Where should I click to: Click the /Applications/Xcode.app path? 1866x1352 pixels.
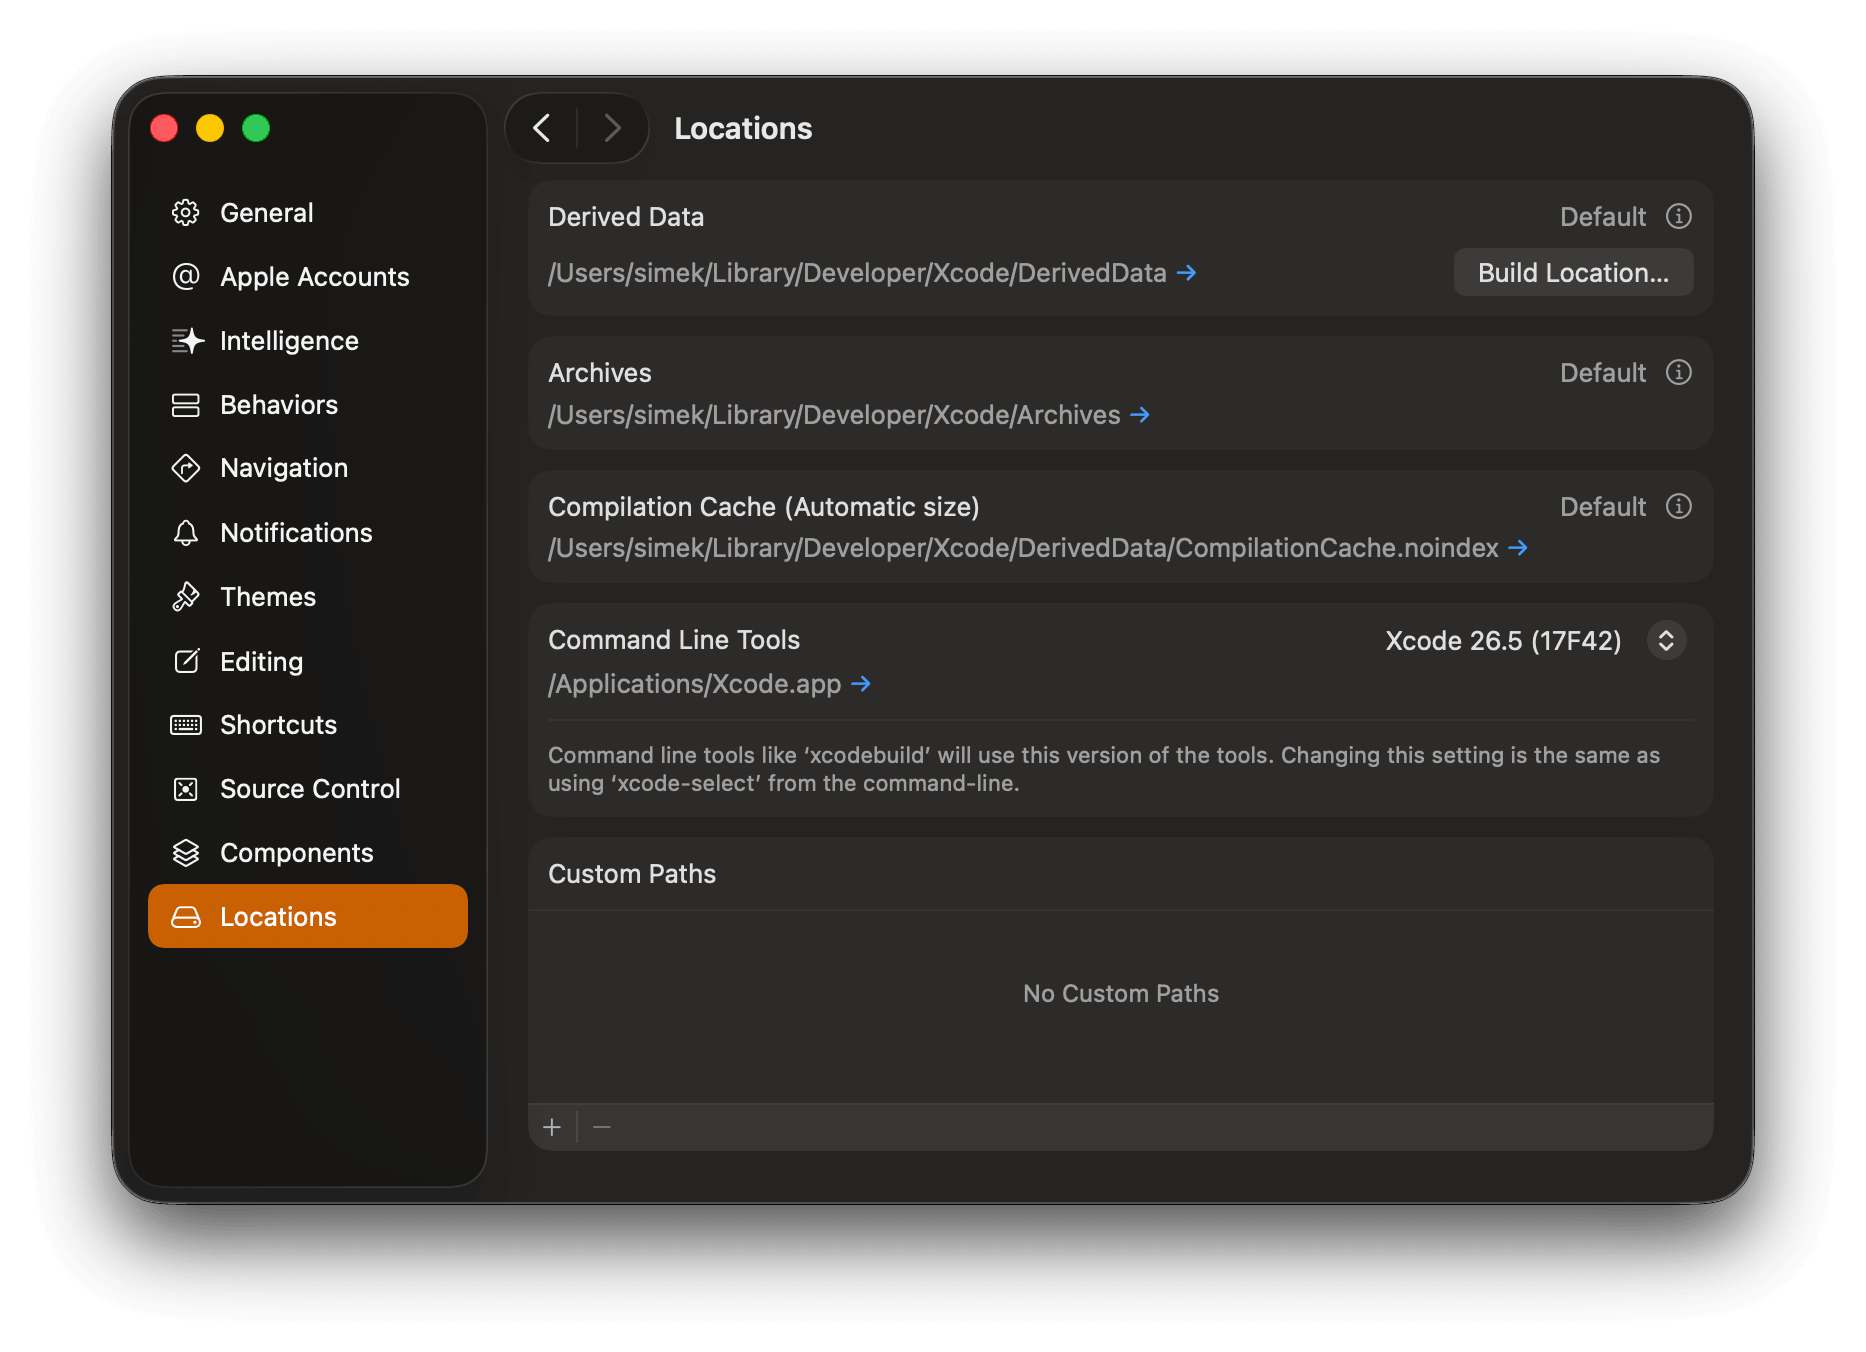pos(694,684)
